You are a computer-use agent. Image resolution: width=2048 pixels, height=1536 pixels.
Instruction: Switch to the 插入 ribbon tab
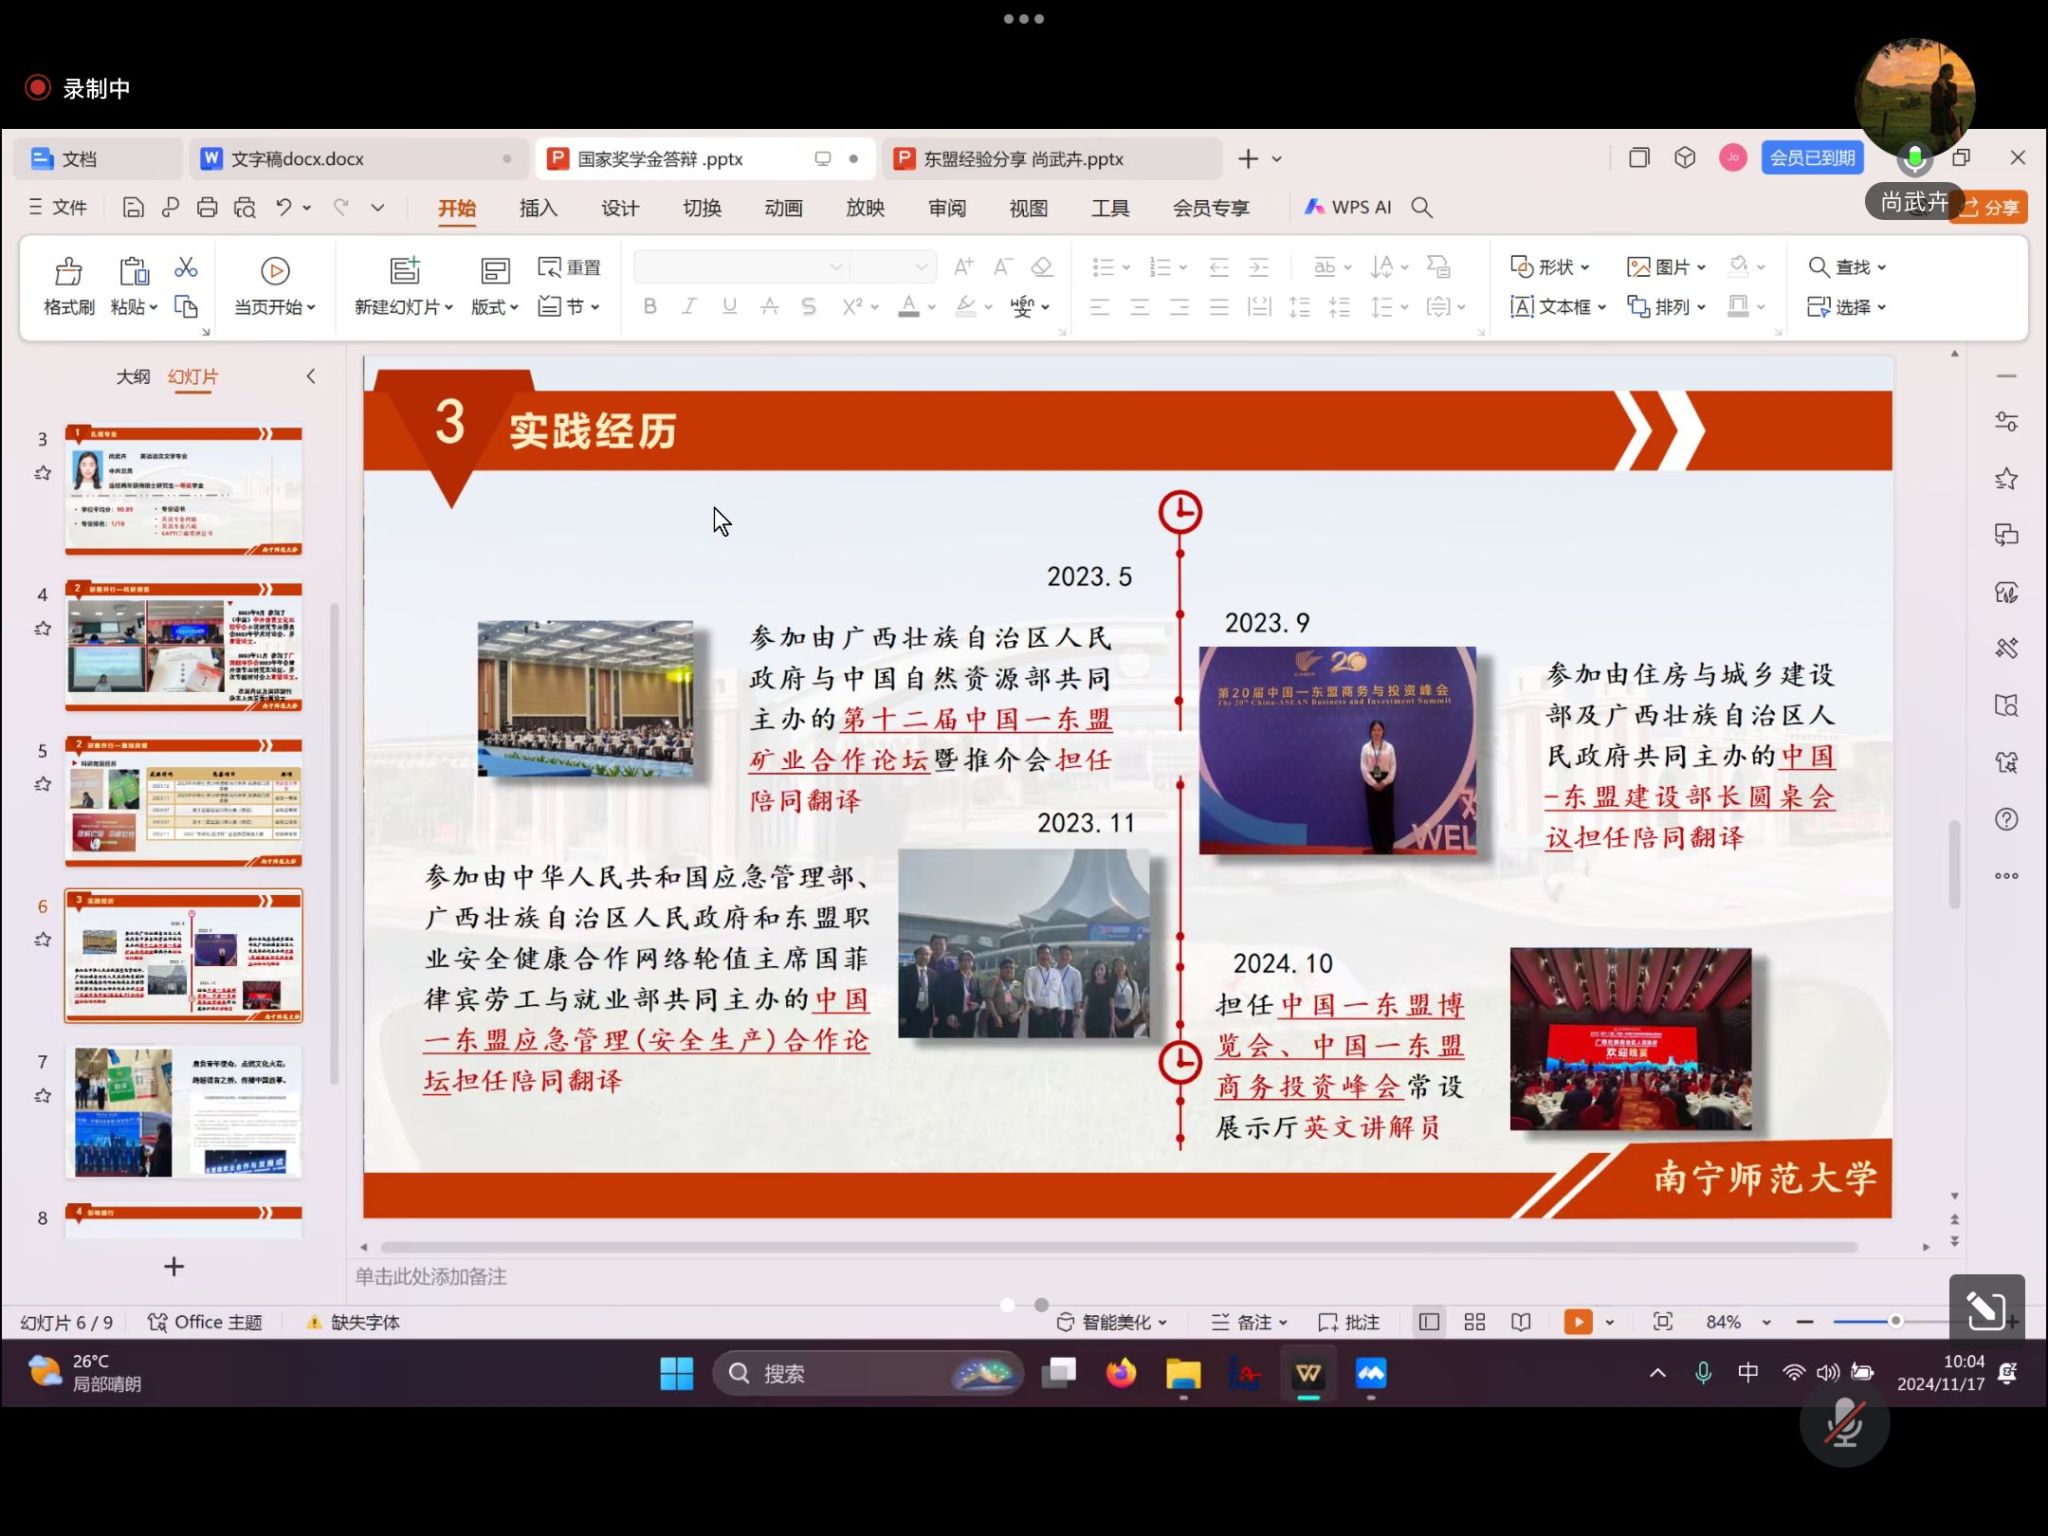[538, 207]
